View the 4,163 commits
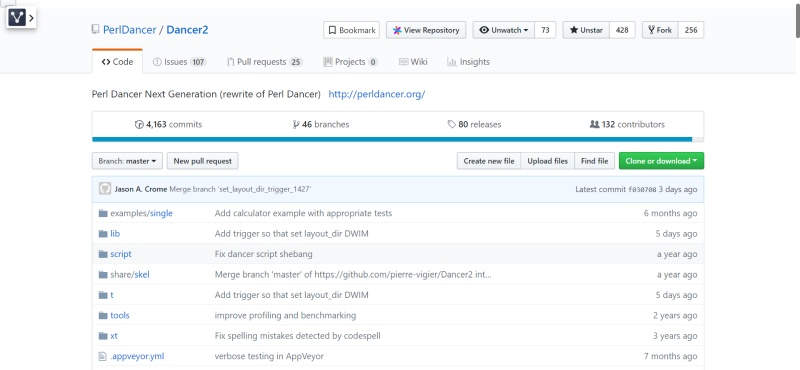 coord(168,125)
